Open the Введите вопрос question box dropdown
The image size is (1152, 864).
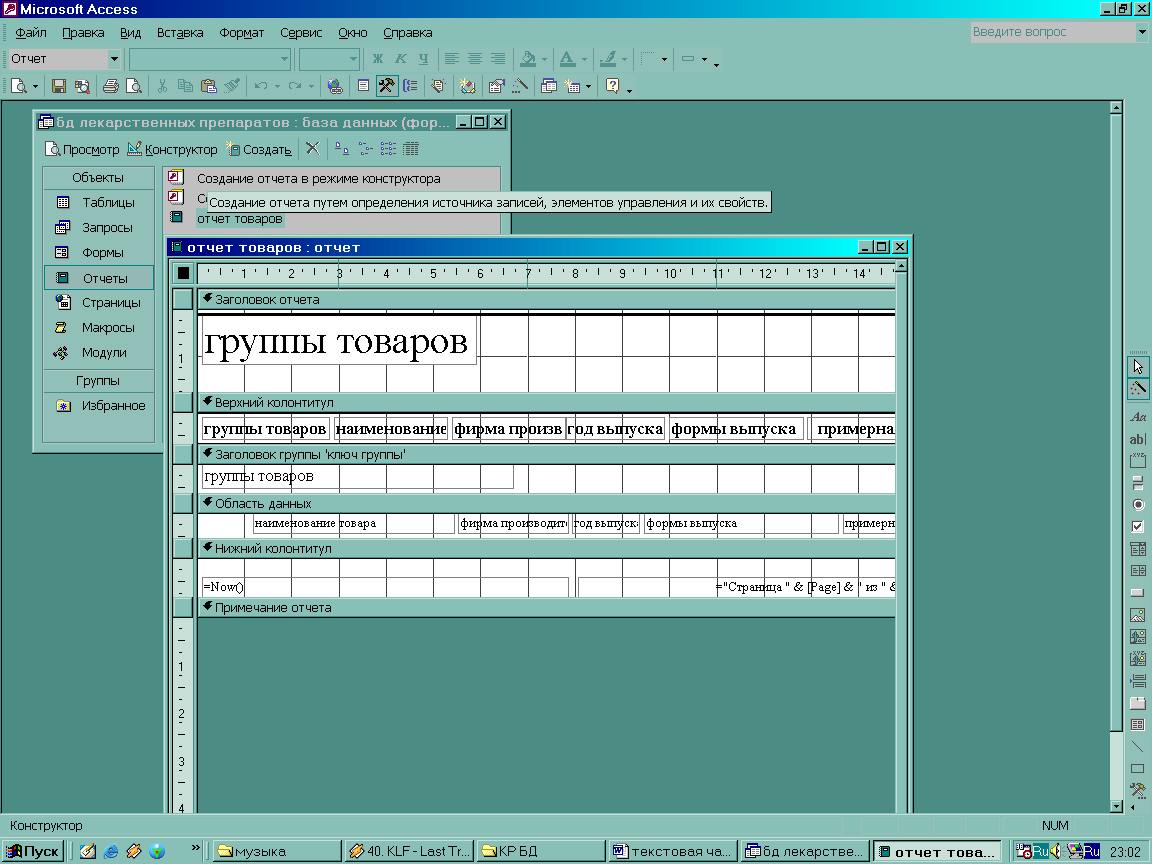1142,32
